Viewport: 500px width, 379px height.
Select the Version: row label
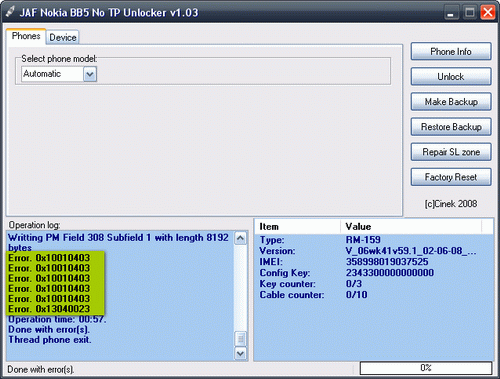coord(277,251)
